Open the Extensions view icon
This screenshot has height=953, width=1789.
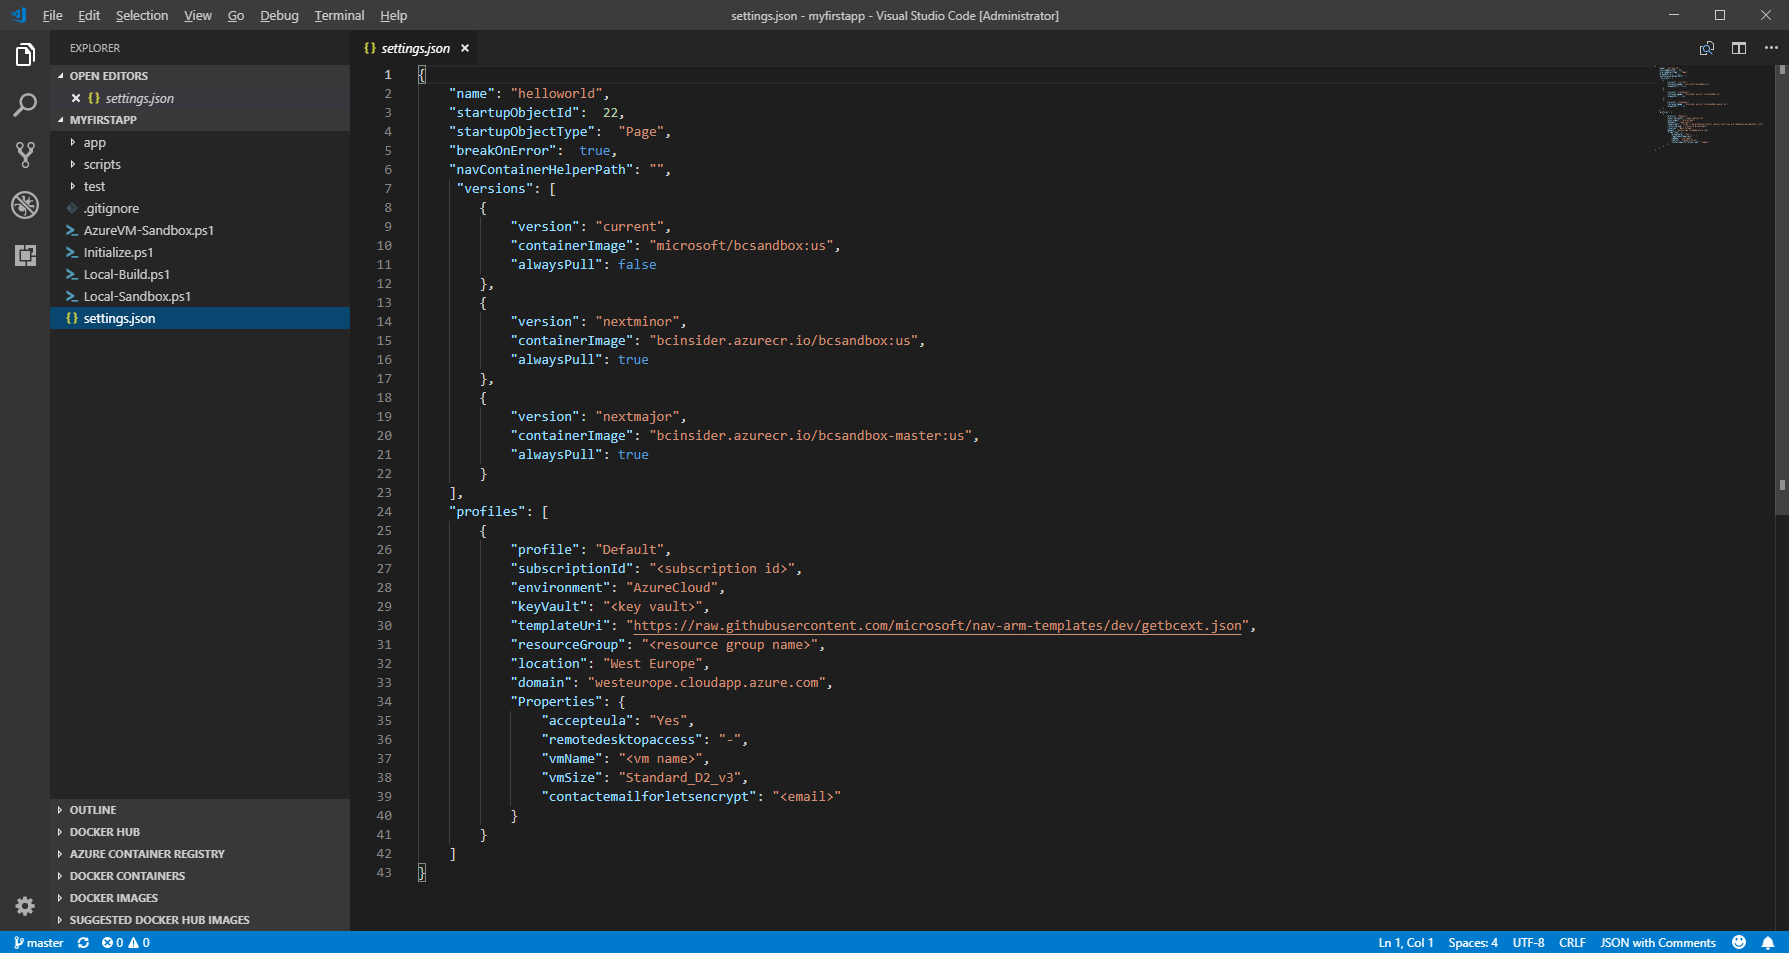25,255
